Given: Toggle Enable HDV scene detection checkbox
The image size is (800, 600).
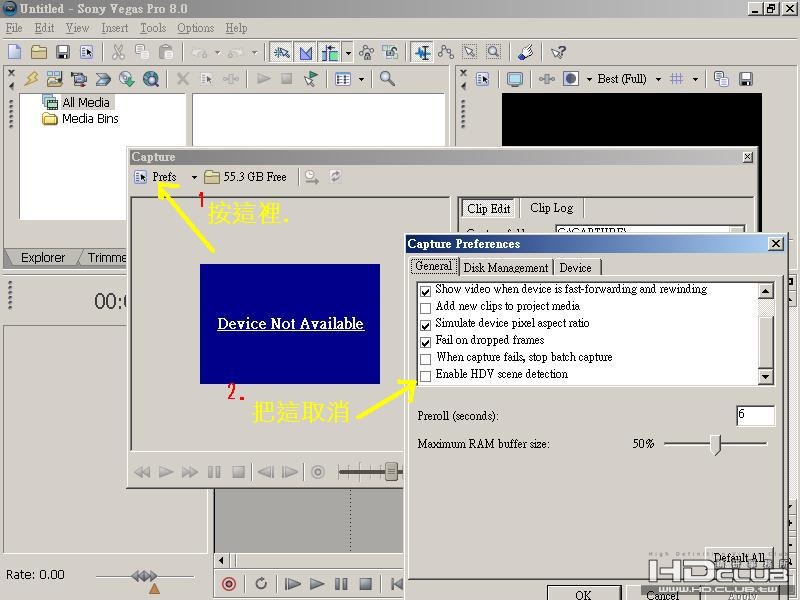Looking at the screenshot, I should tap(425, 376).
